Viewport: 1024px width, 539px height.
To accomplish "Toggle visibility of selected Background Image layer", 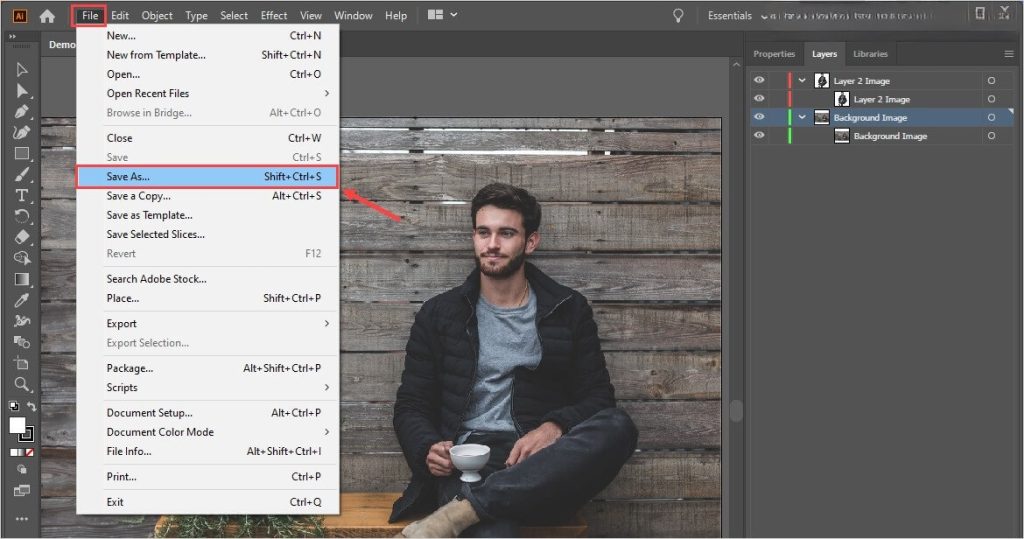I will pyautogui.click(x=759, y=117).
